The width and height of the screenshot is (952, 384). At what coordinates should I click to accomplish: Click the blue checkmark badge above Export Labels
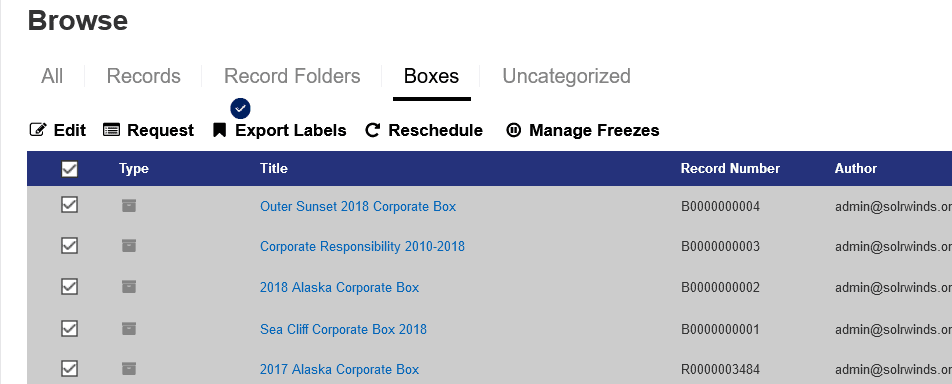click(x=240, y=109)
